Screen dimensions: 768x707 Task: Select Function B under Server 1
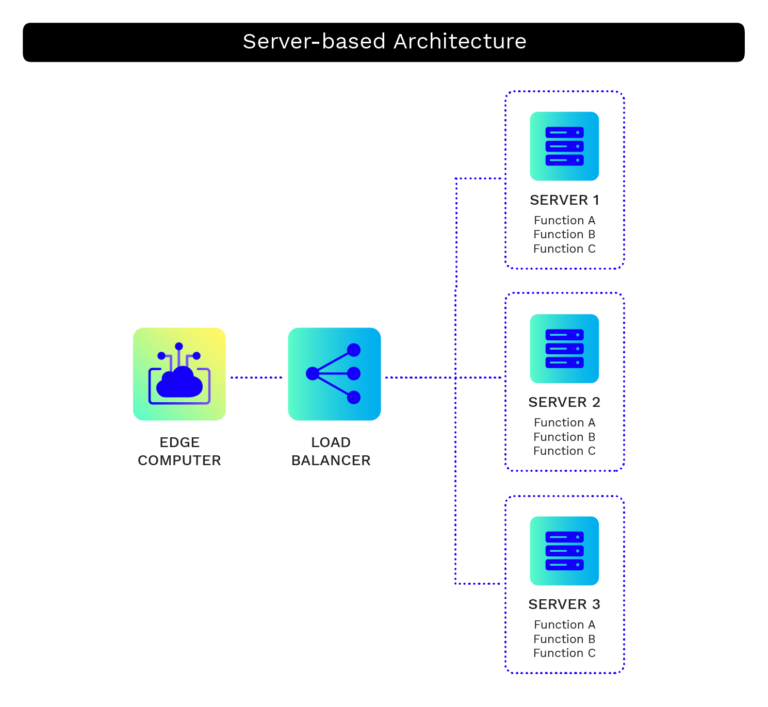click(x=564, y=234)
